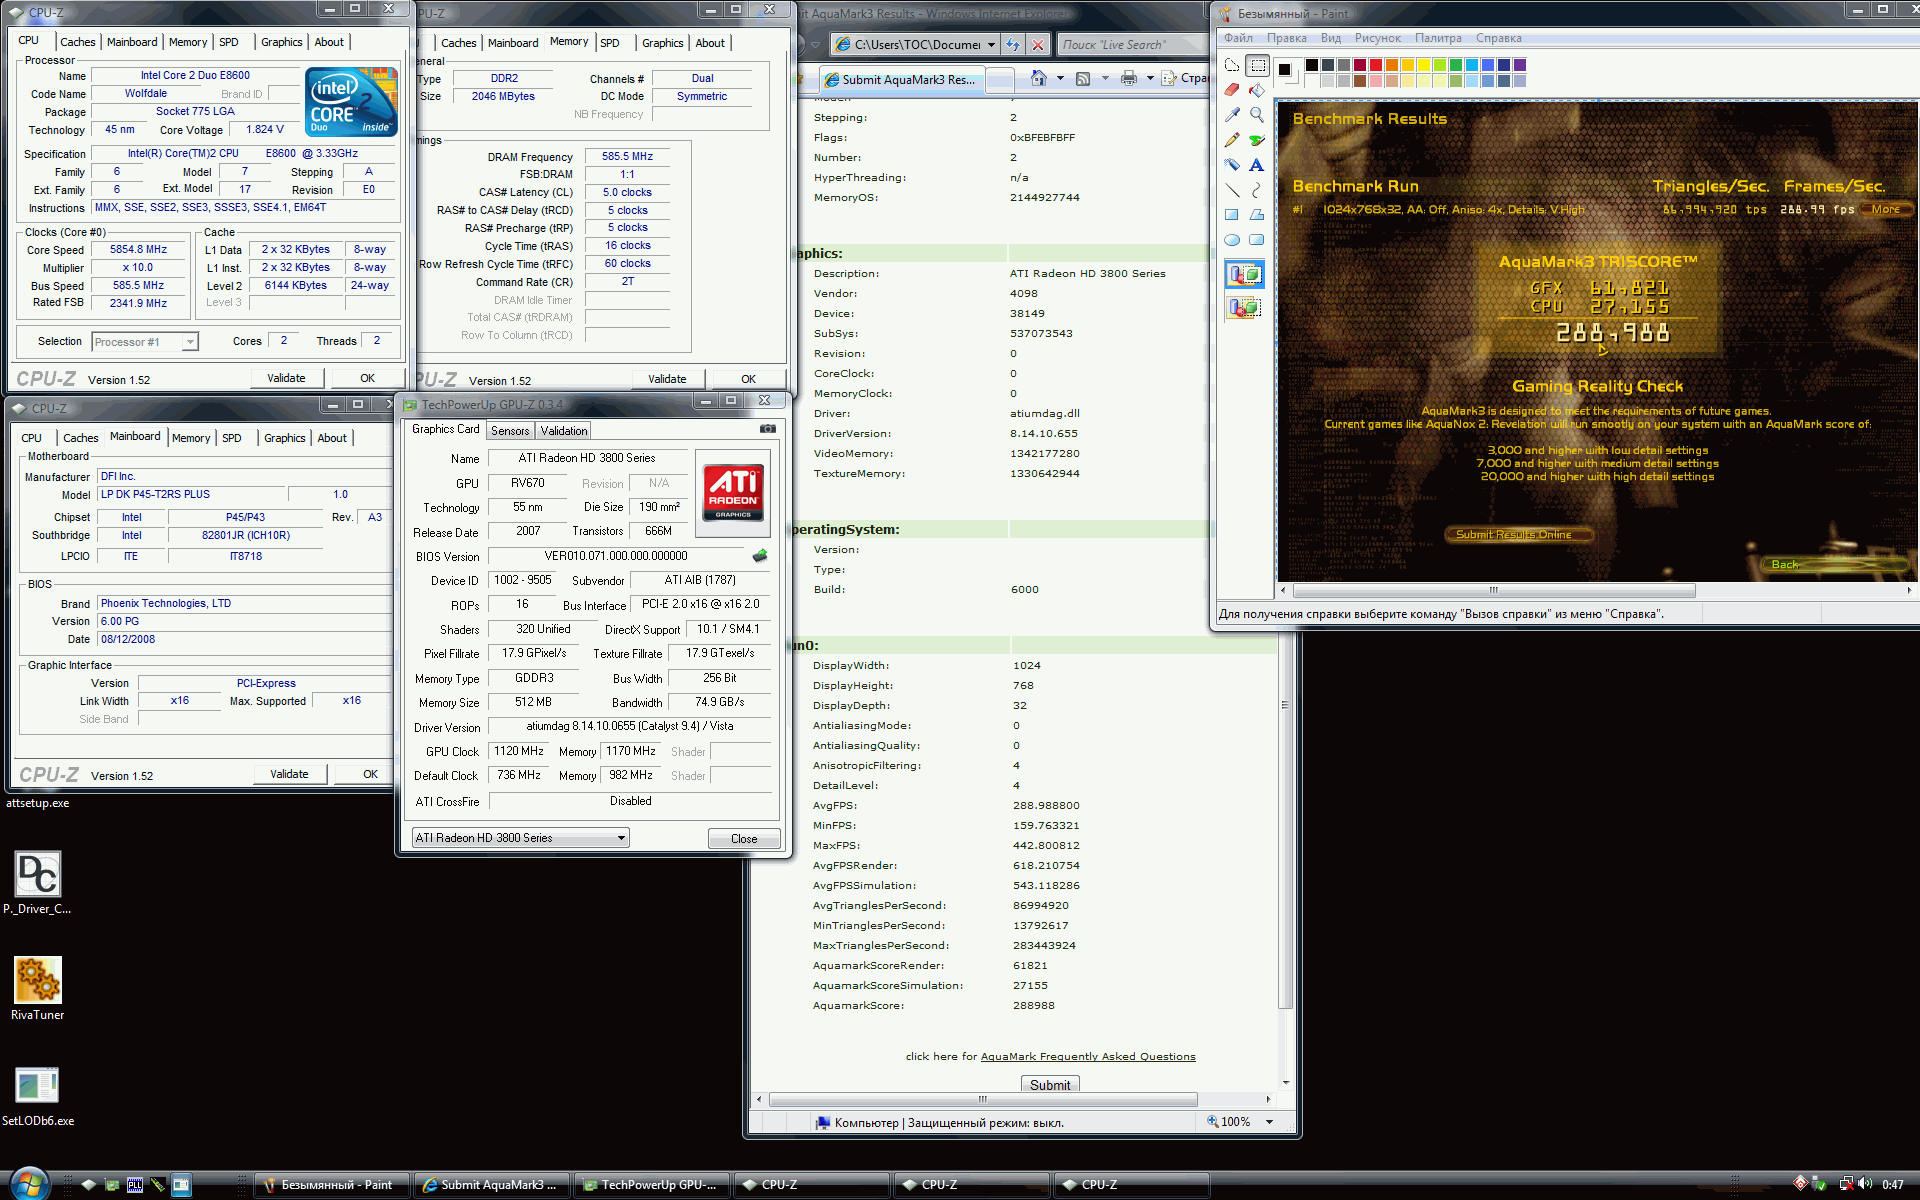Open the Print dropdown arrow in IE
The height and width of the screenshot is (1200, 1920).
pyautogui.click(x=1150, y=78)
